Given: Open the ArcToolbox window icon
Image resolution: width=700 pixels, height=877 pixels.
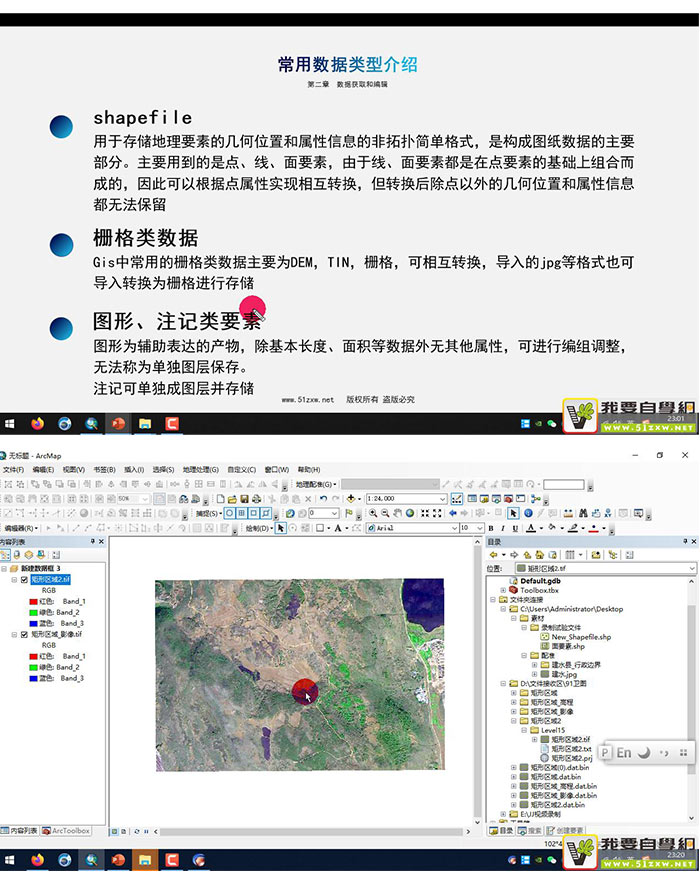Looking at the screenshot, I should (508, 499).
